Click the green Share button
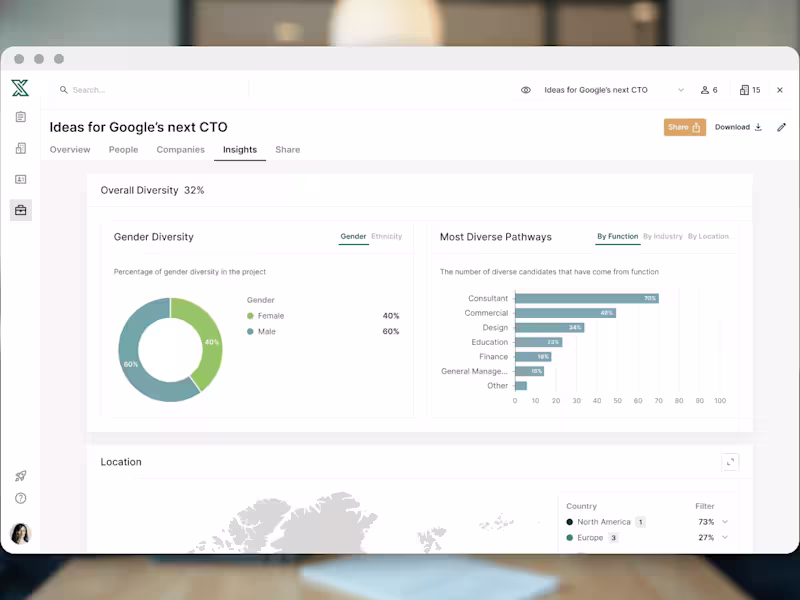 coord(684,127)
